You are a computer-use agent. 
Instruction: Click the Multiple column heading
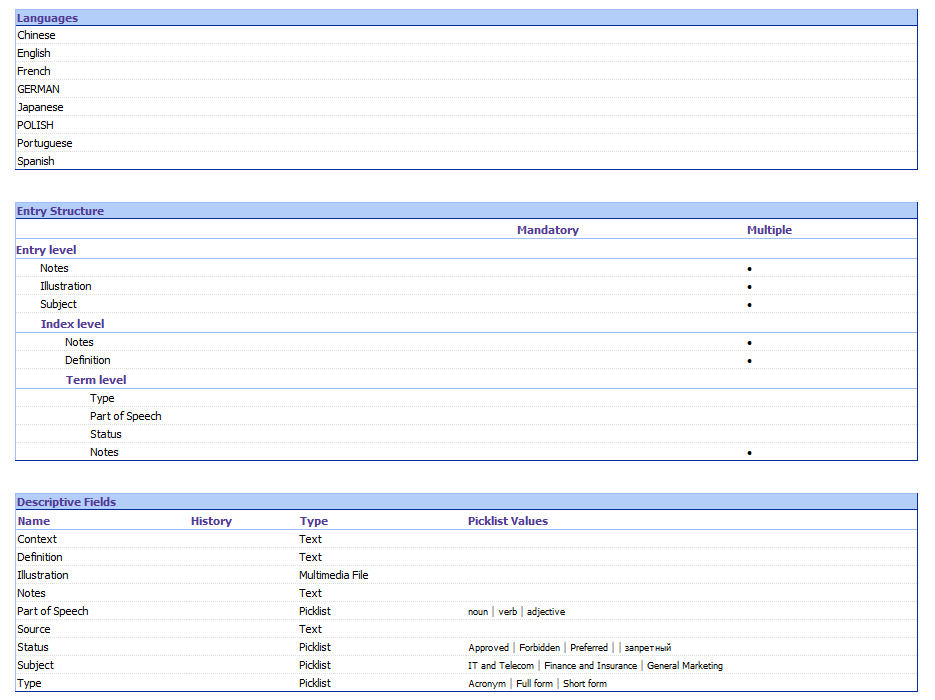tap(769, 230)
